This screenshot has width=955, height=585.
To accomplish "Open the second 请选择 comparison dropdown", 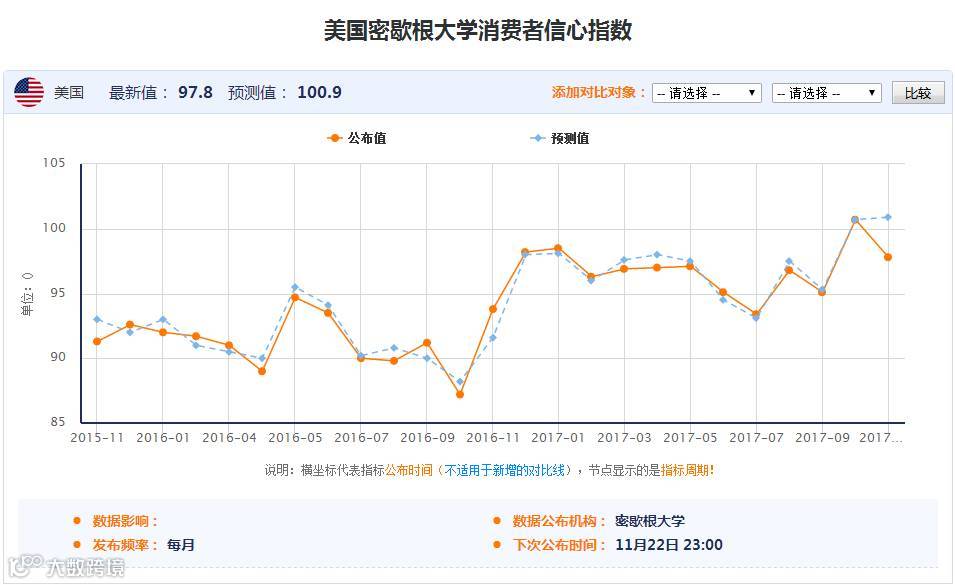I will (826, 93).
